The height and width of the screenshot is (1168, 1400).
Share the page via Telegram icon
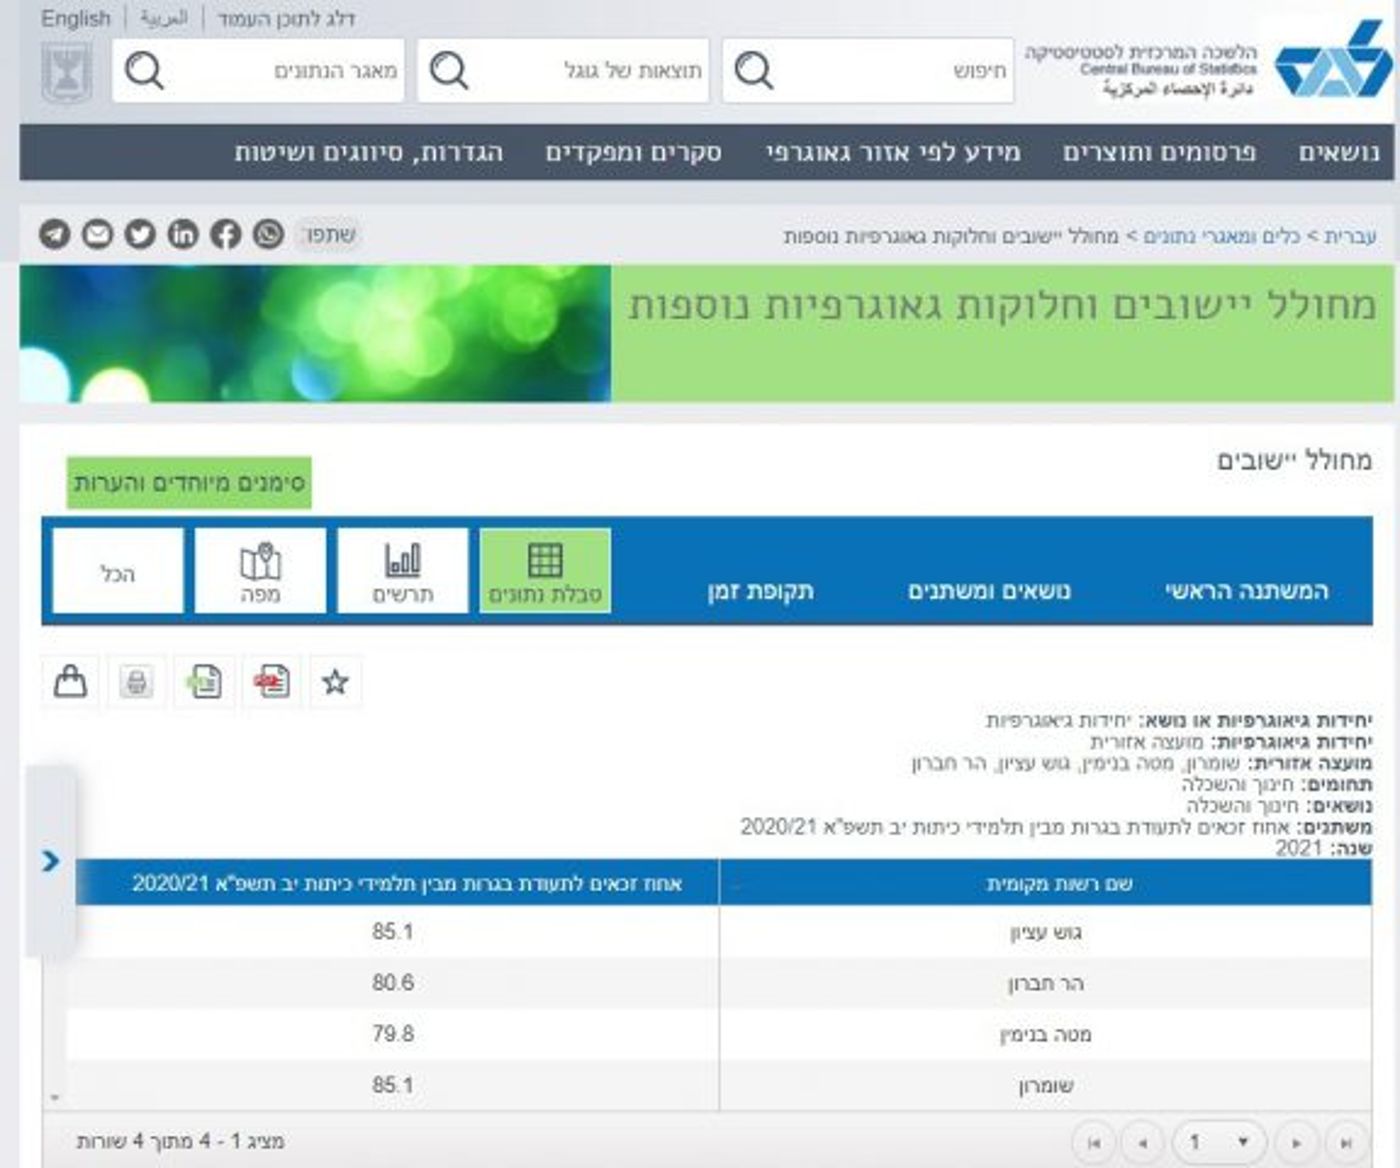coord(55,234)
